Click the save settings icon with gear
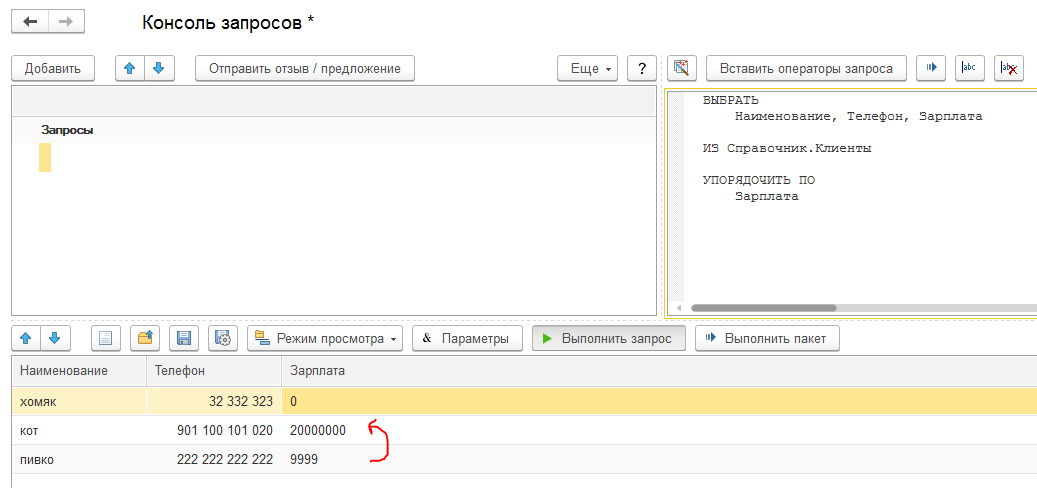Screen dimensions: 1037x488 coord(223,339)
